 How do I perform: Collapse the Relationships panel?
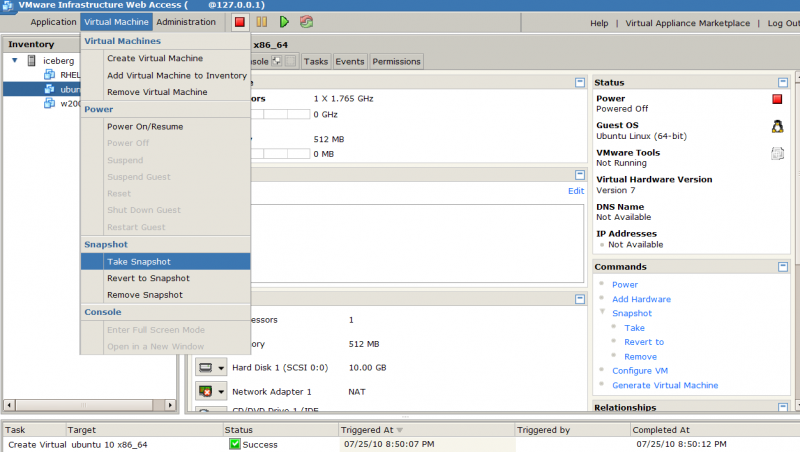783,407
